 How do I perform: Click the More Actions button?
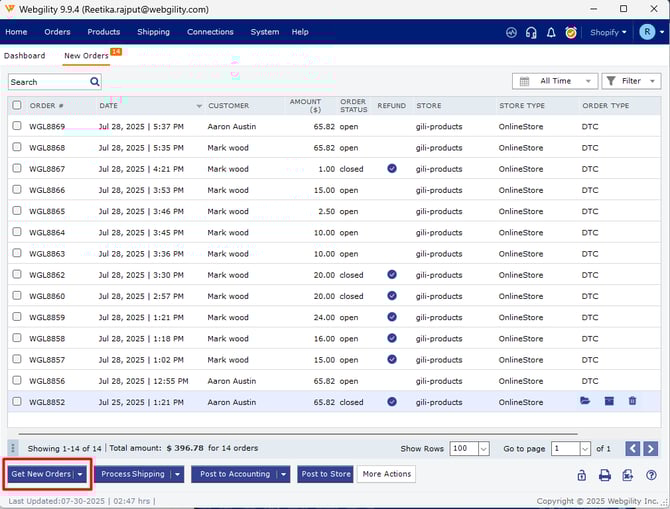click(386, 474)
